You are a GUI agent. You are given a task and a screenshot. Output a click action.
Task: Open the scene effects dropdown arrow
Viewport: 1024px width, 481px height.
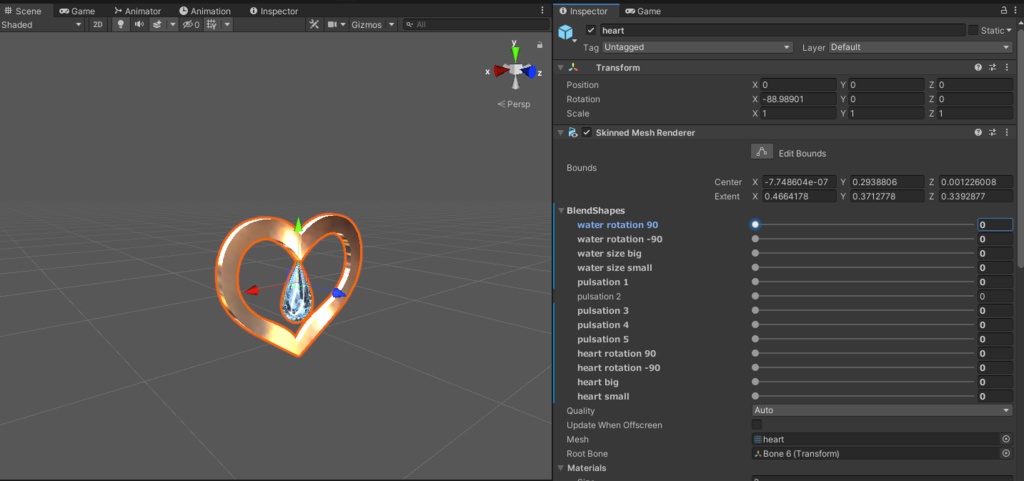pos(172,24)
